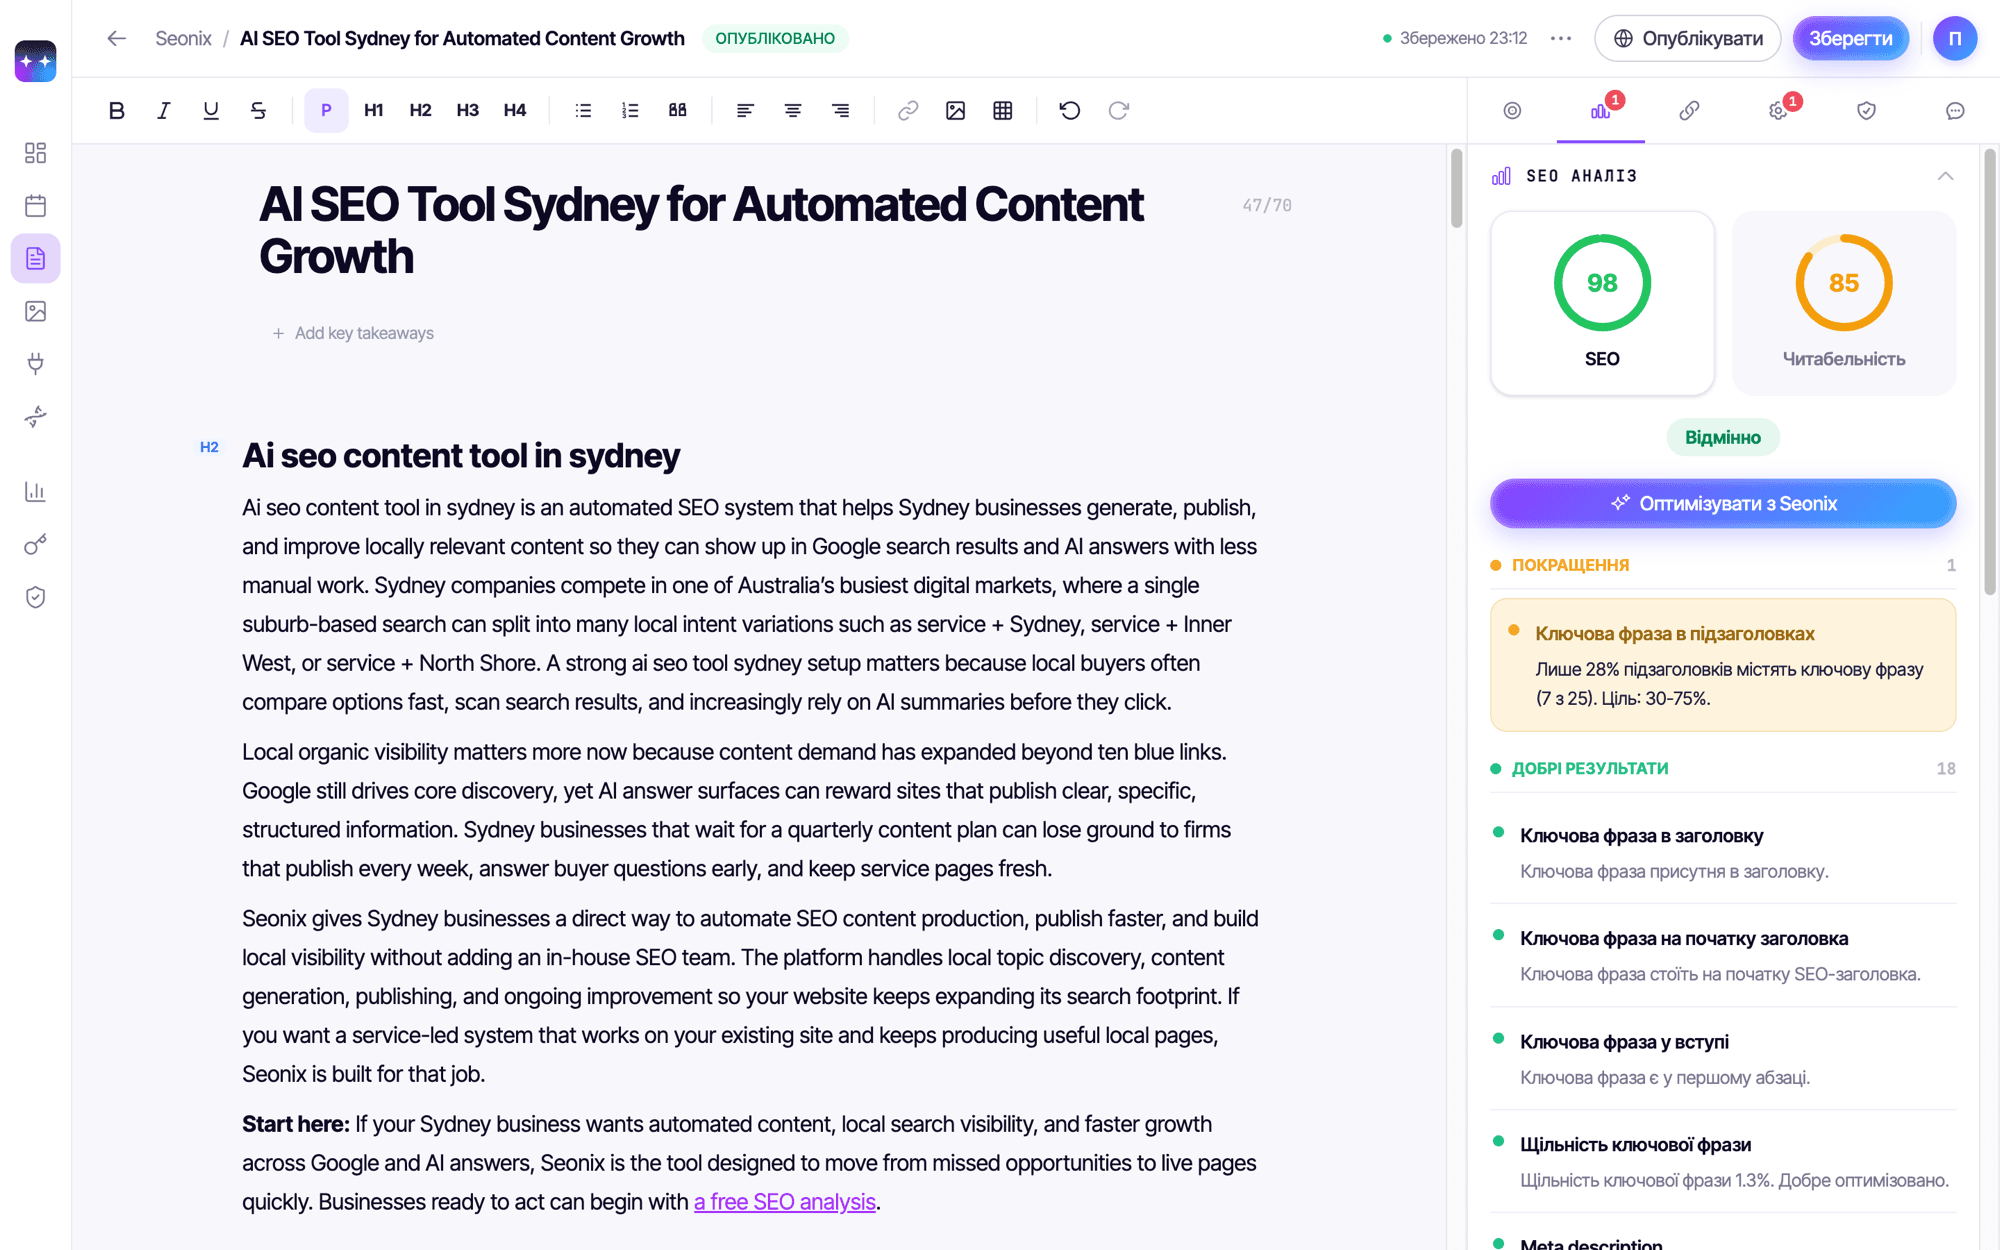Open the key sidebar icon
This screenshot has height=1250, width=2000.
[x=36, y=544]
